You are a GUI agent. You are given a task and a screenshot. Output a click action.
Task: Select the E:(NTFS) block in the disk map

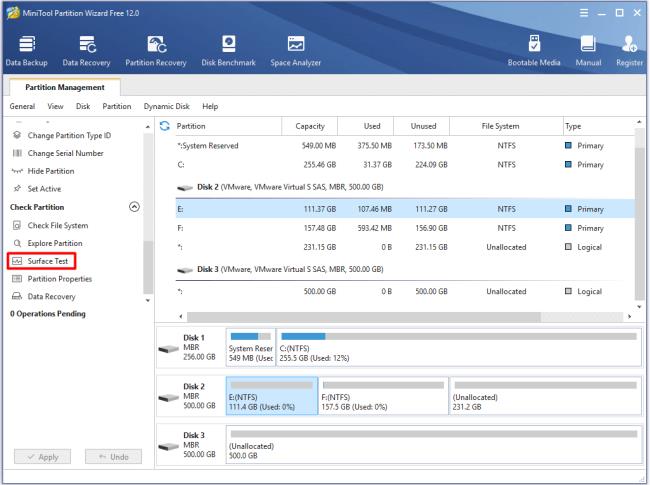coord(272,396)
